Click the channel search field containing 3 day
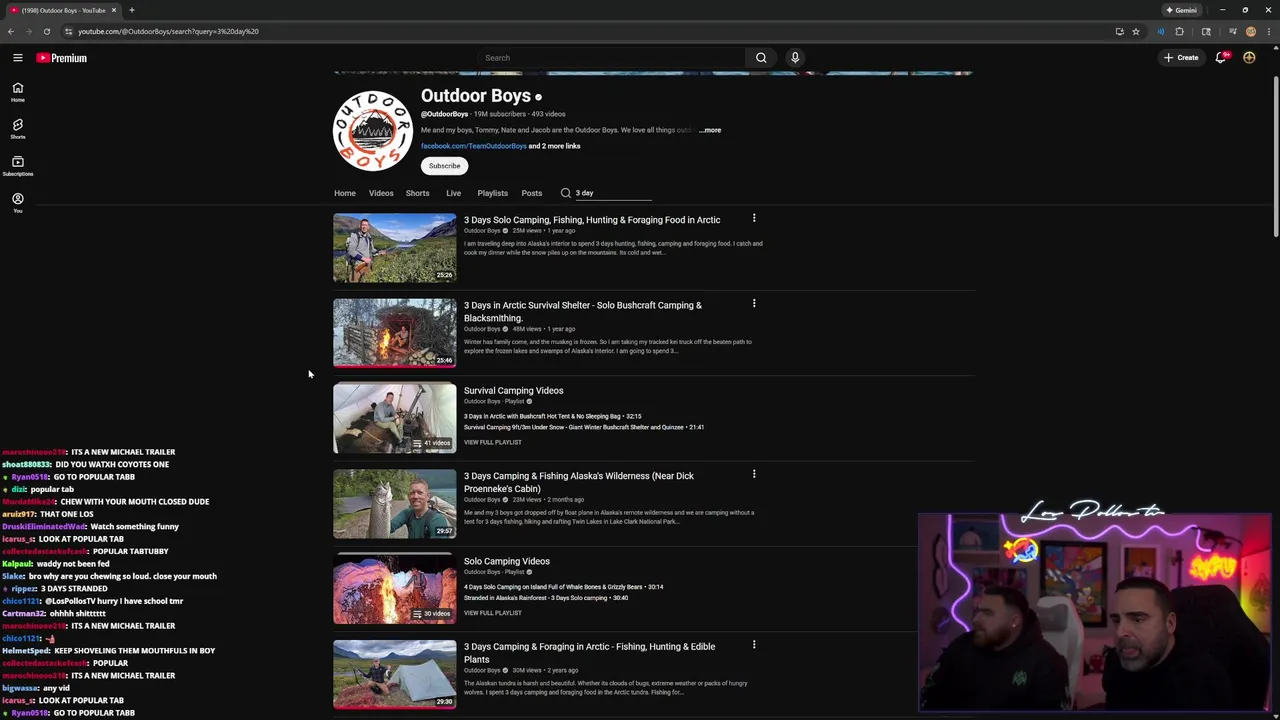The height and width of the screenshot is (720, 1280). pos(612,193)
